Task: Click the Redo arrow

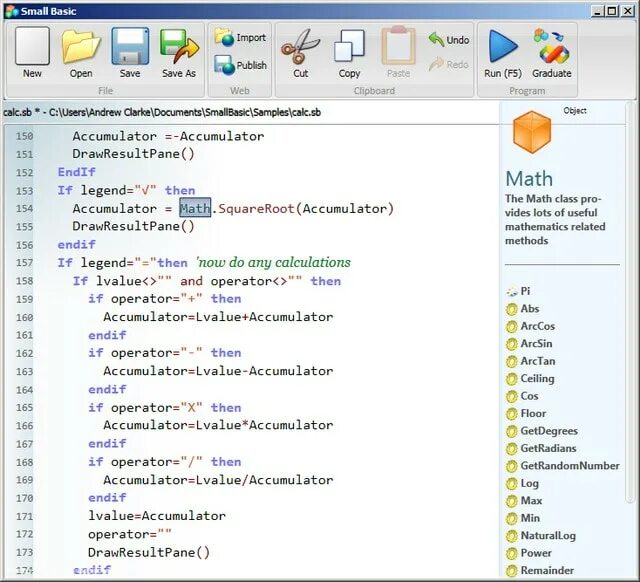Action: (449, 64)
